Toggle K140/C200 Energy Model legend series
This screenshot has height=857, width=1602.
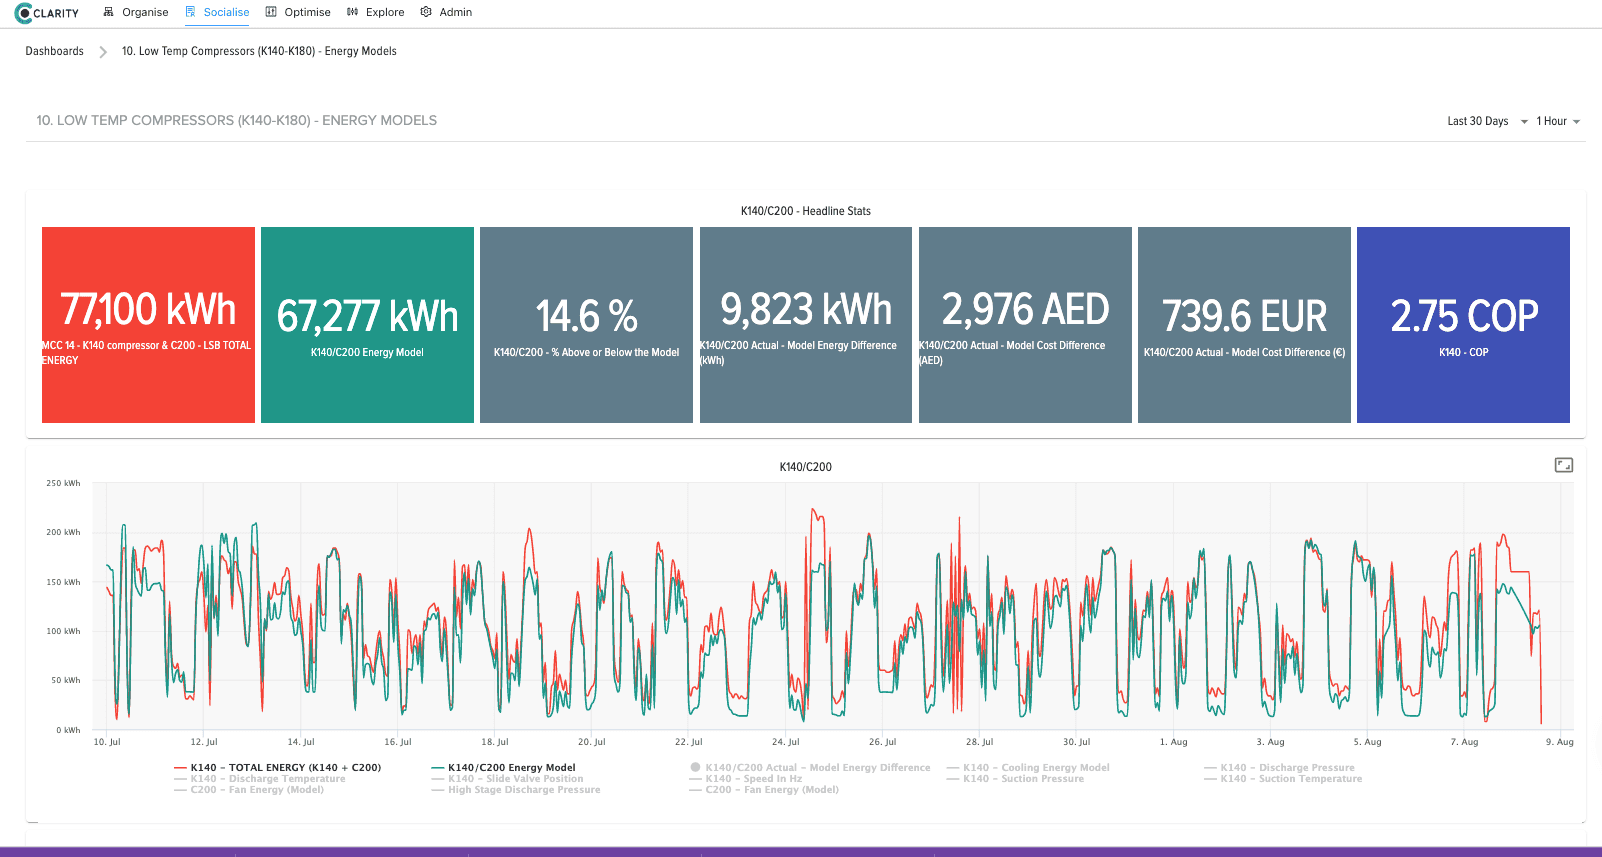[x=511, y=768]
